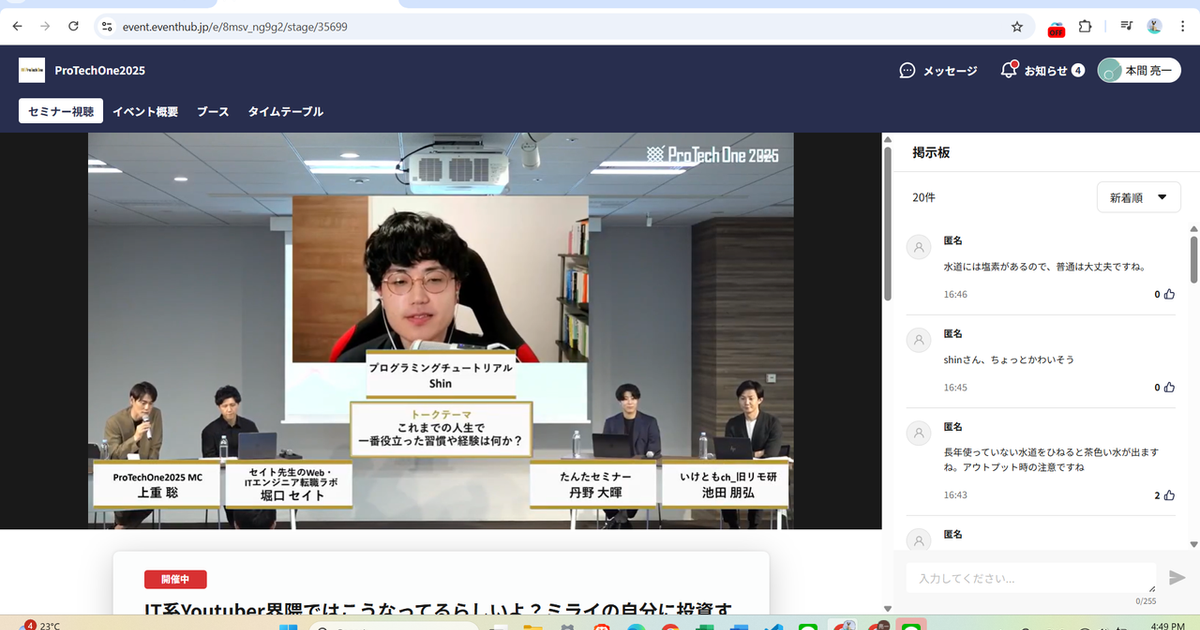Click the 開催中 status badge
1200x630 pixels.
point(176,579)
